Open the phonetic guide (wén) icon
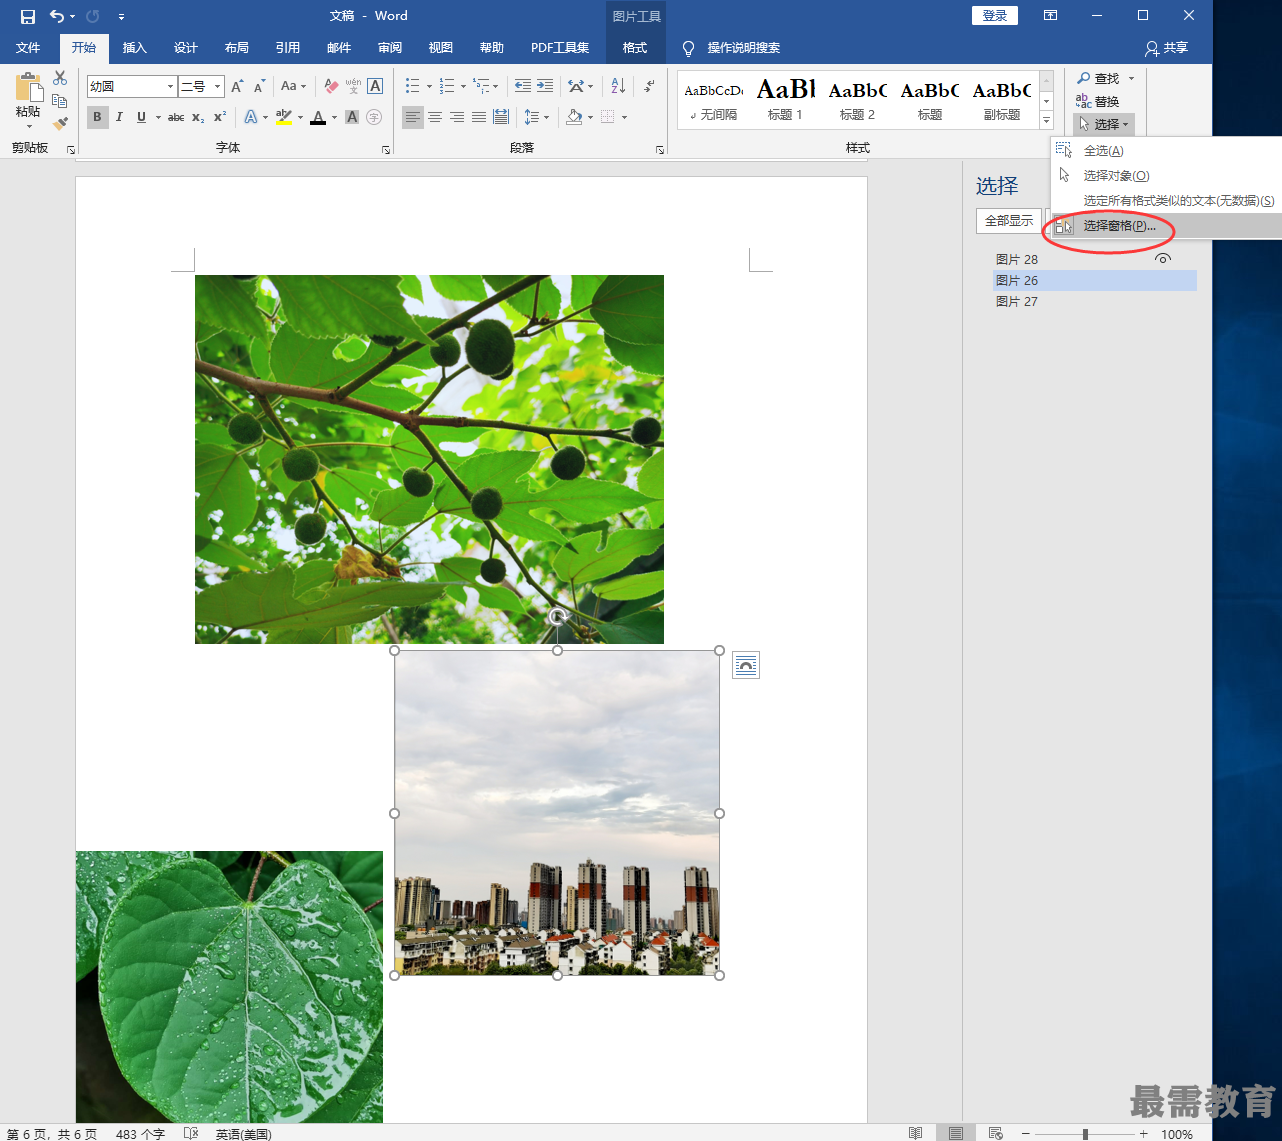Screen dimensions: 1282x1141 353,86
